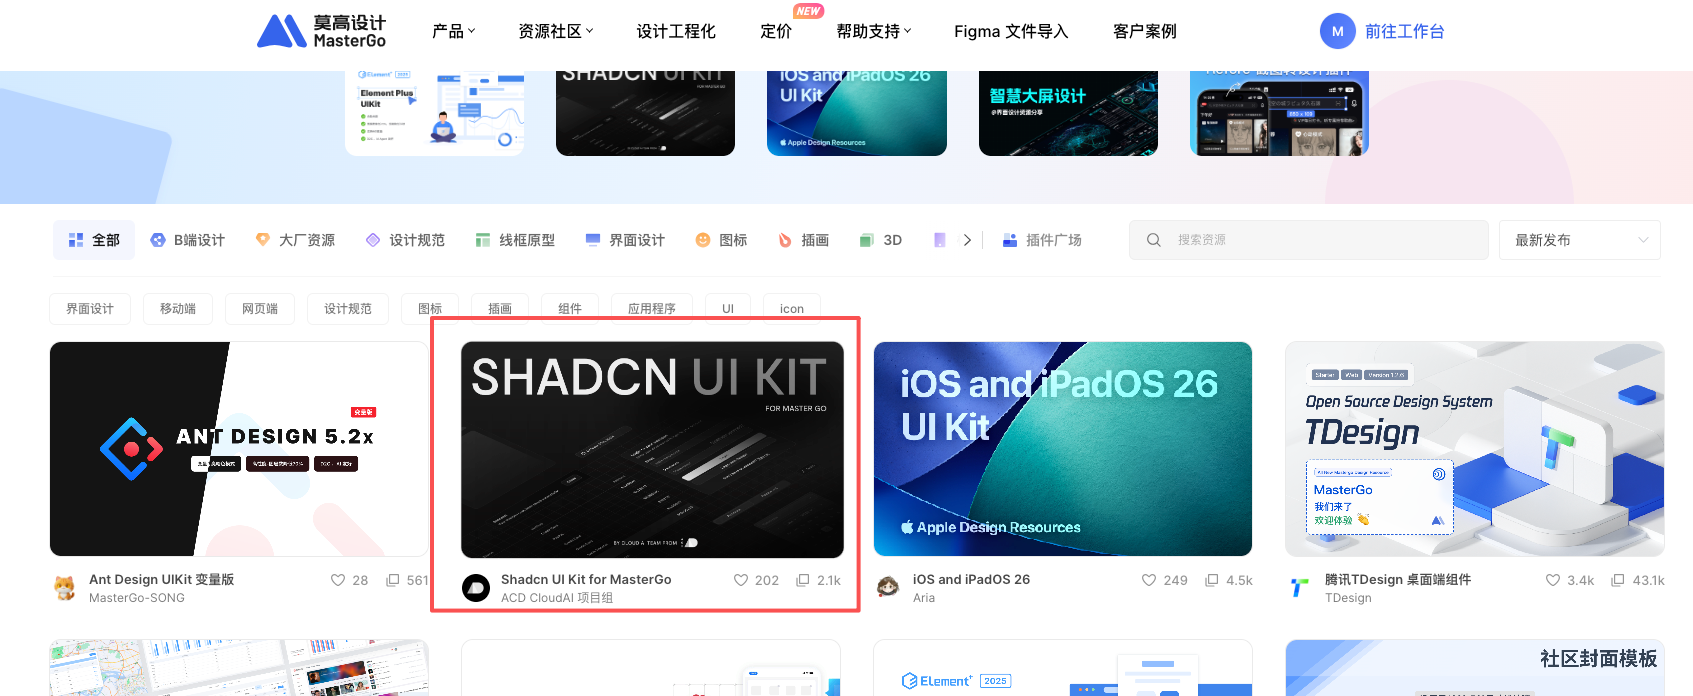Filter by the 组件 tag
This screenshot has width=1693, height=696.
(x=570, y=309)
